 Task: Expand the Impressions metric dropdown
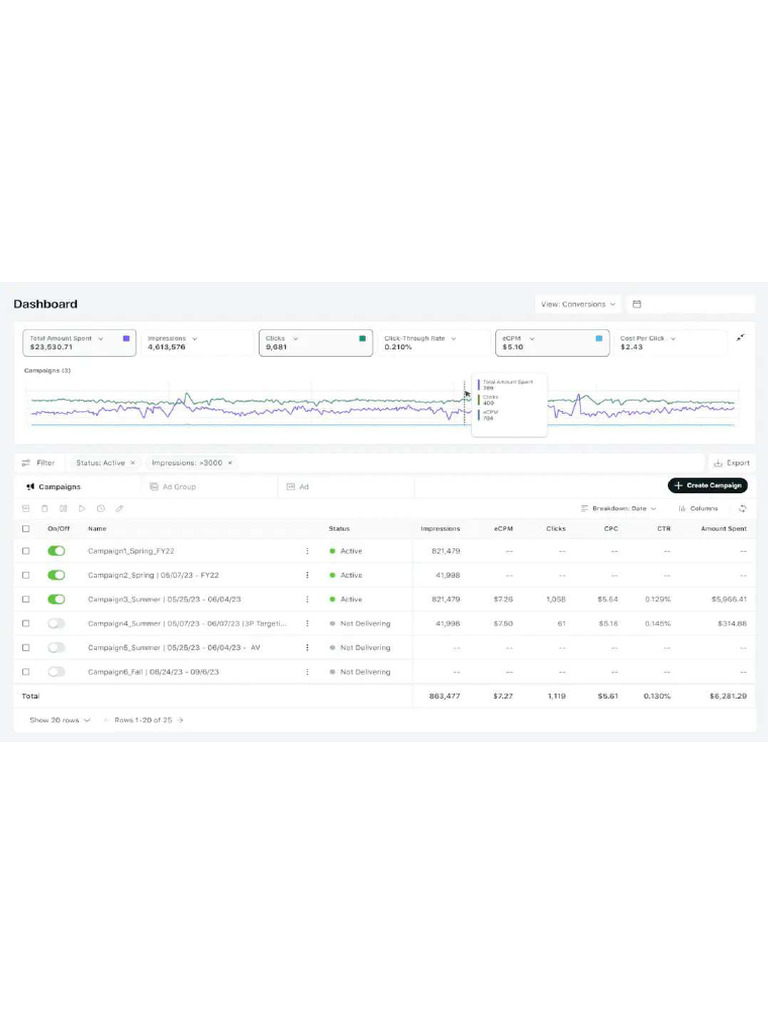(x=195, y=338)
